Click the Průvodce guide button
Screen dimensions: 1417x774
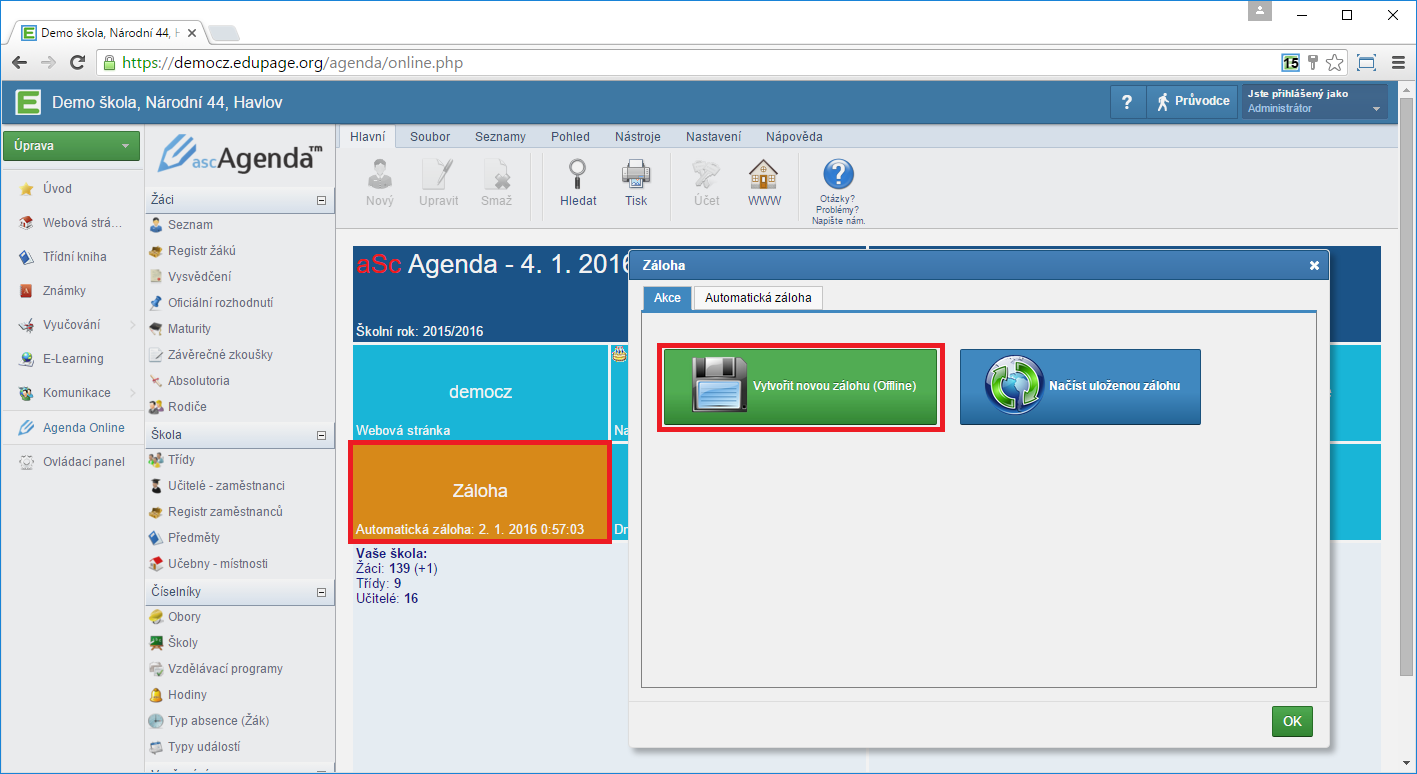(x=1193, y=101)
